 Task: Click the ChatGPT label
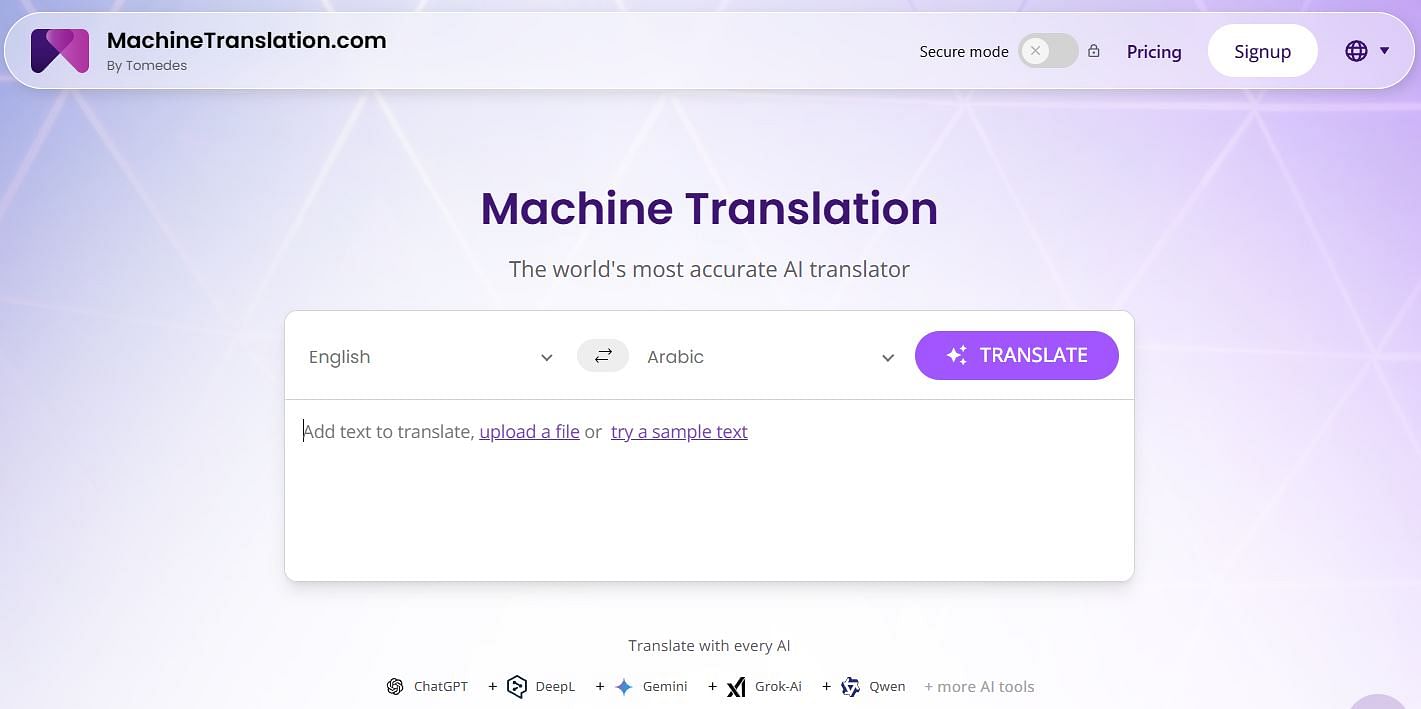(x=441, y=687)
